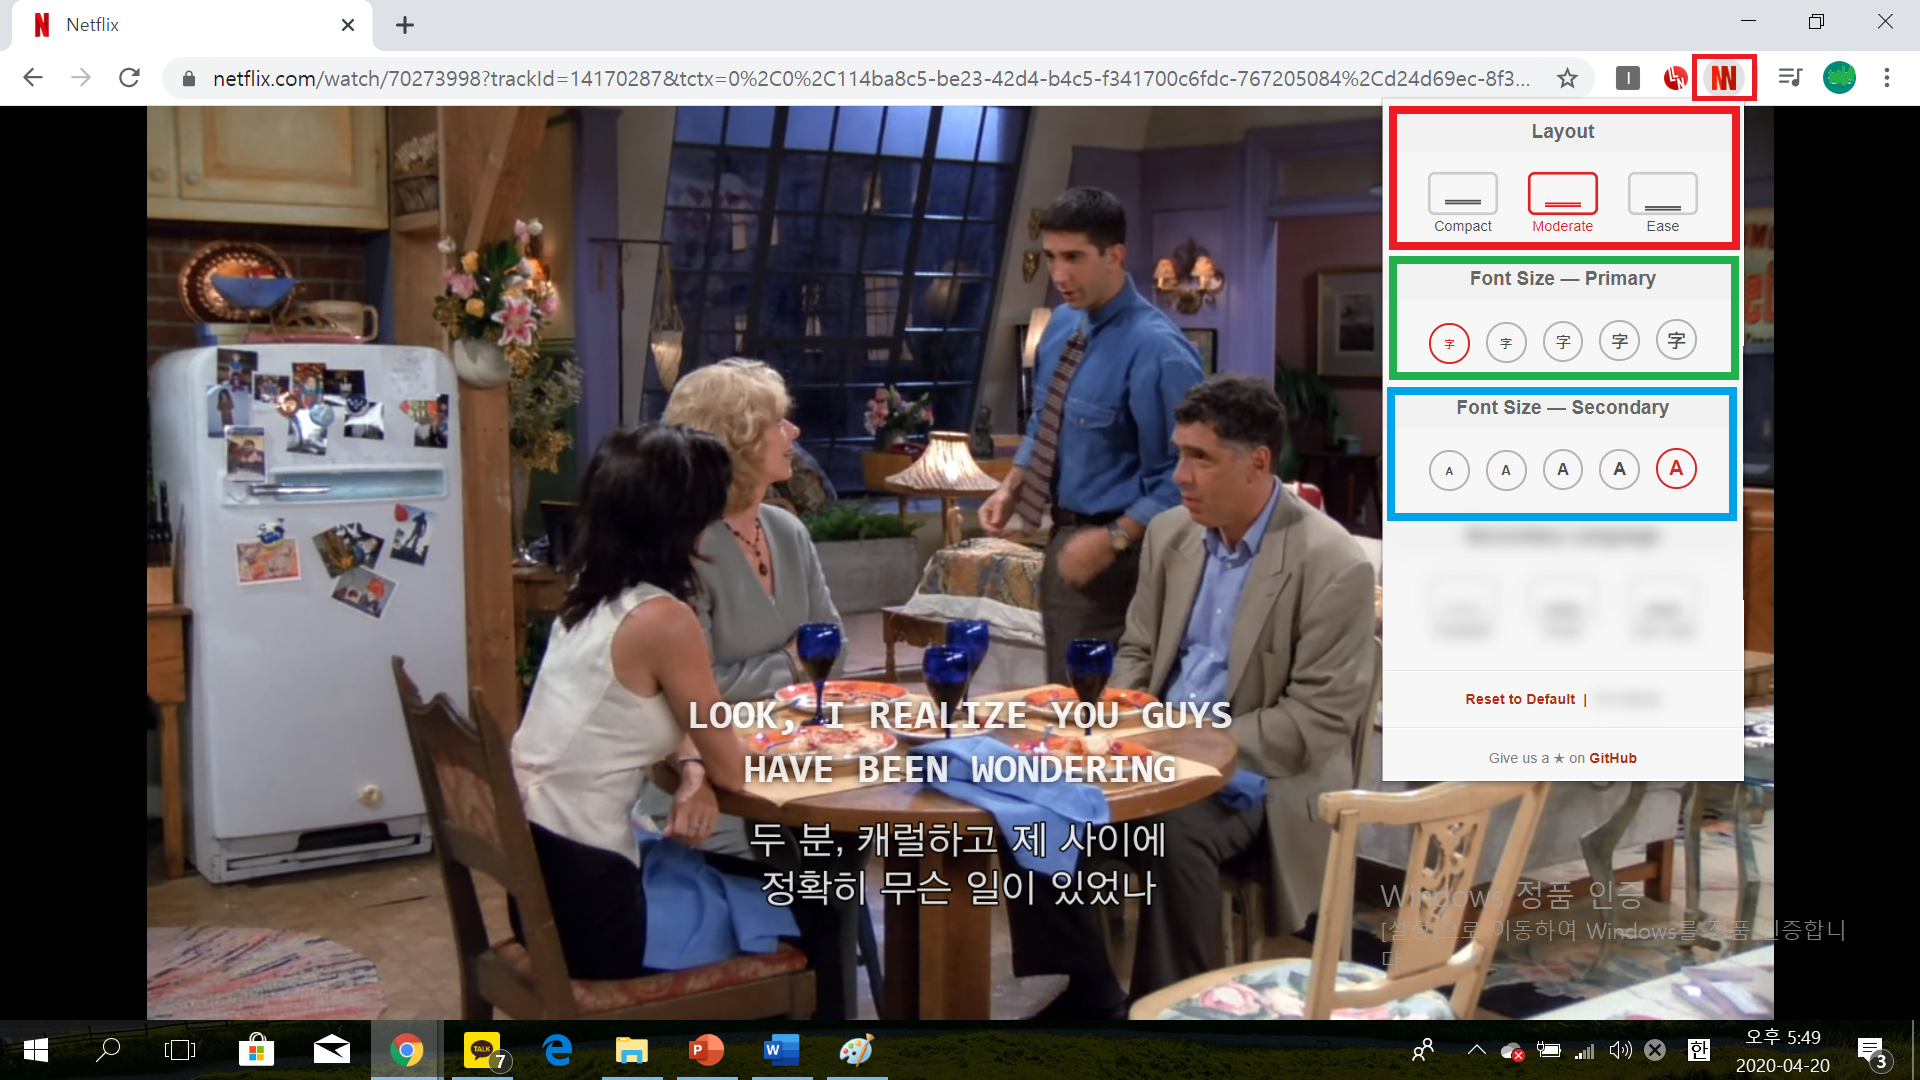Viewport: 1920px width, 1080px height.
Task: Open KakaoTalk from the taskbar
Action: [484, 1050]
